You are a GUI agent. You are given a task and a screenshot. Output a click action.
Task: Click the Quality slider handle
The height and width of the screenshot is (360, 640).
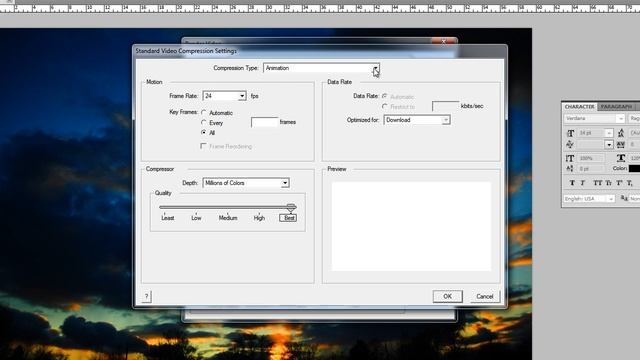(x=291, y=208)
